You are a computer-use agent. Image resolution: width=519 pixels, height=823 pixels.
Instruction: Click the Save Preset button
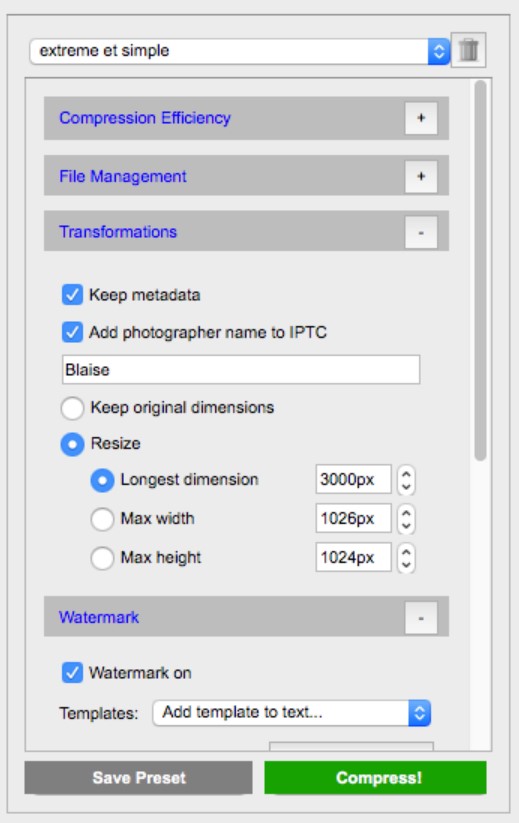coord(139,777)
